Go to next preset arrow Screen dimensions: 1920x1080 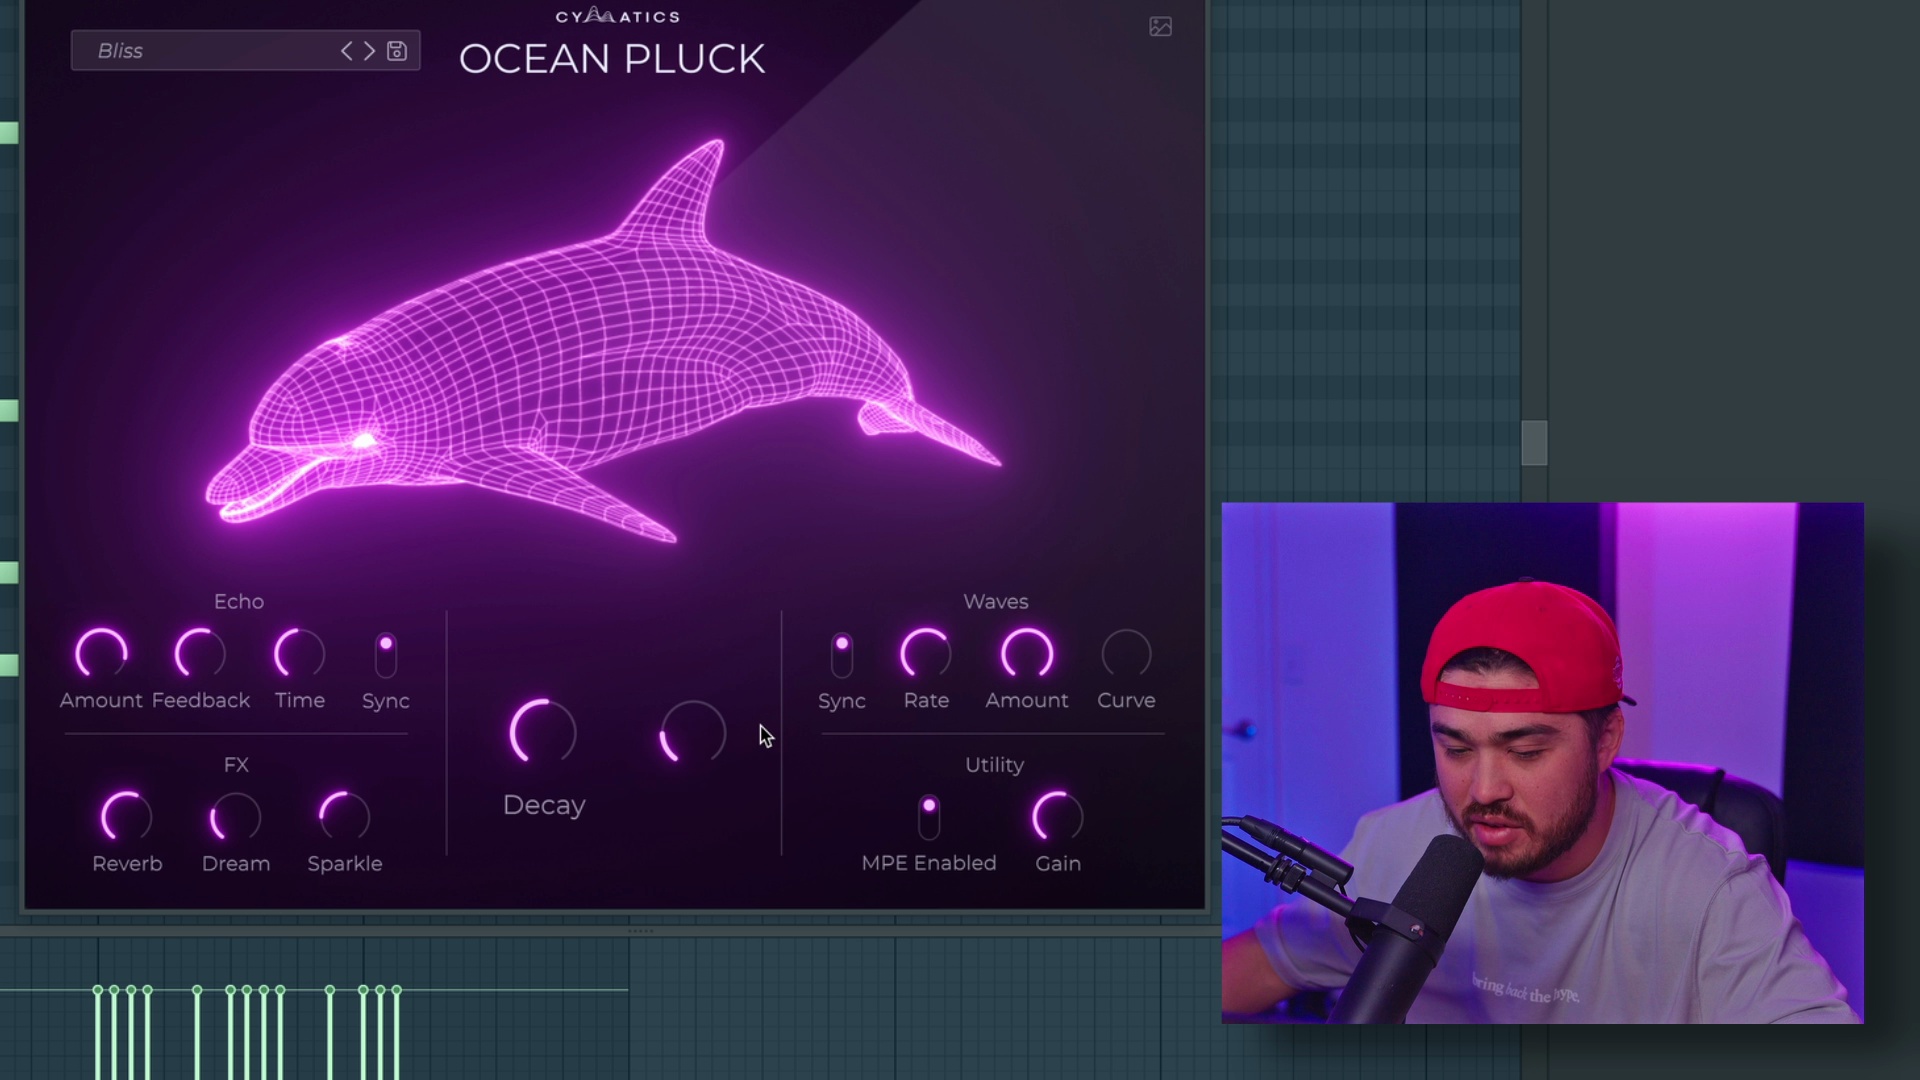tap(369, 51)
